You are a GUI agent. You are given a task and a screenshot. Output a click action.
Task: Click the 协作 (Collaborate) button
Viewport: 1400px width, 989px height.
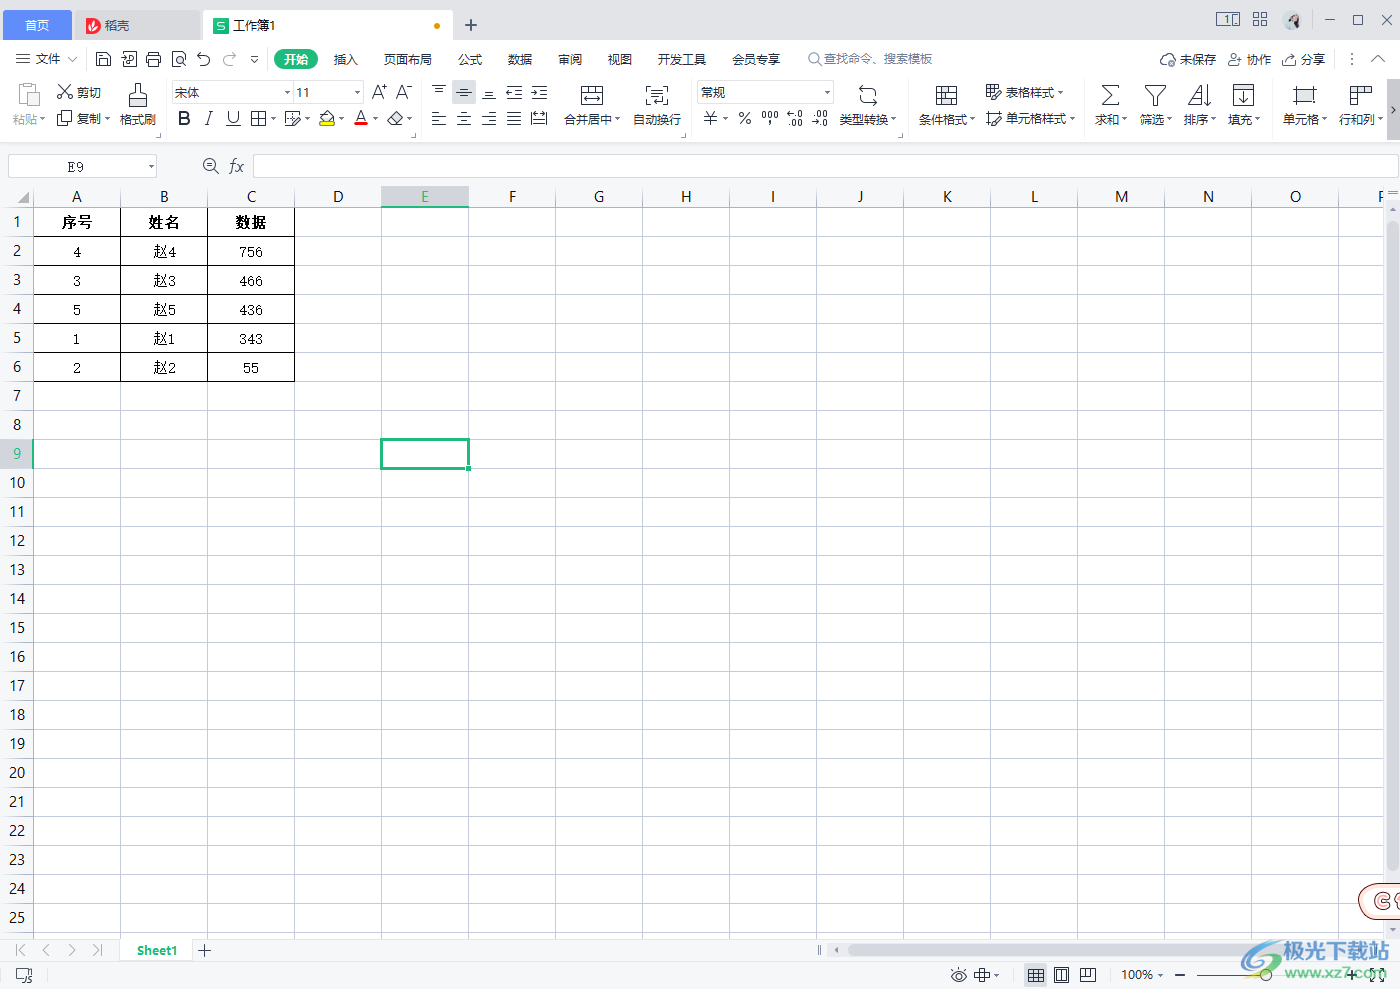(1250, 60)
